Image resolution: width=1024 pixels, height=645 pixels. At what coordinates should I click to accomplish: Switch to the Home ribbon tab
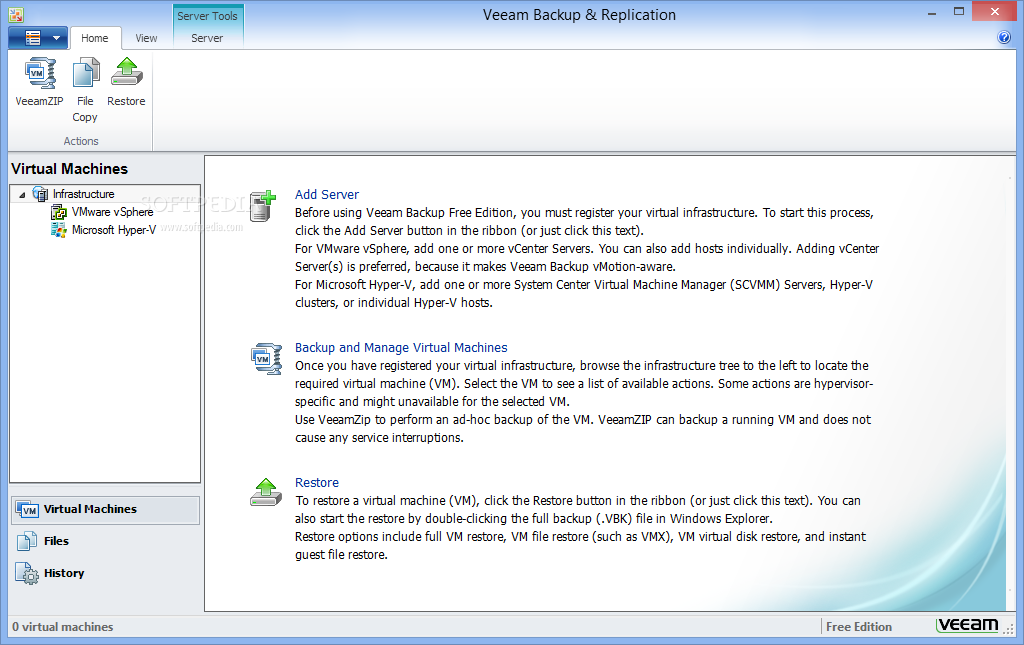pos(95,38)
